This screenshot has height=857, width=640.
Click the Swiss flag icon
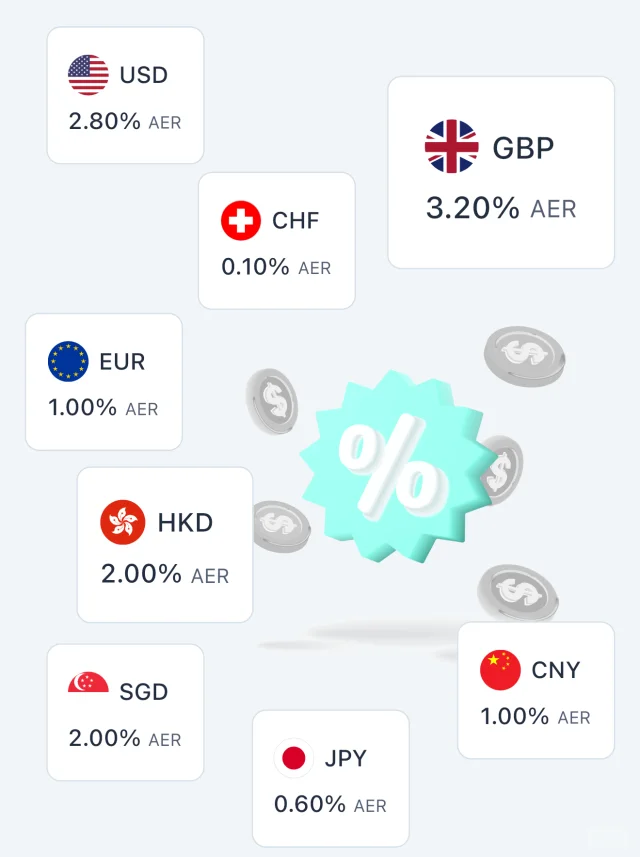click(241, 220)
